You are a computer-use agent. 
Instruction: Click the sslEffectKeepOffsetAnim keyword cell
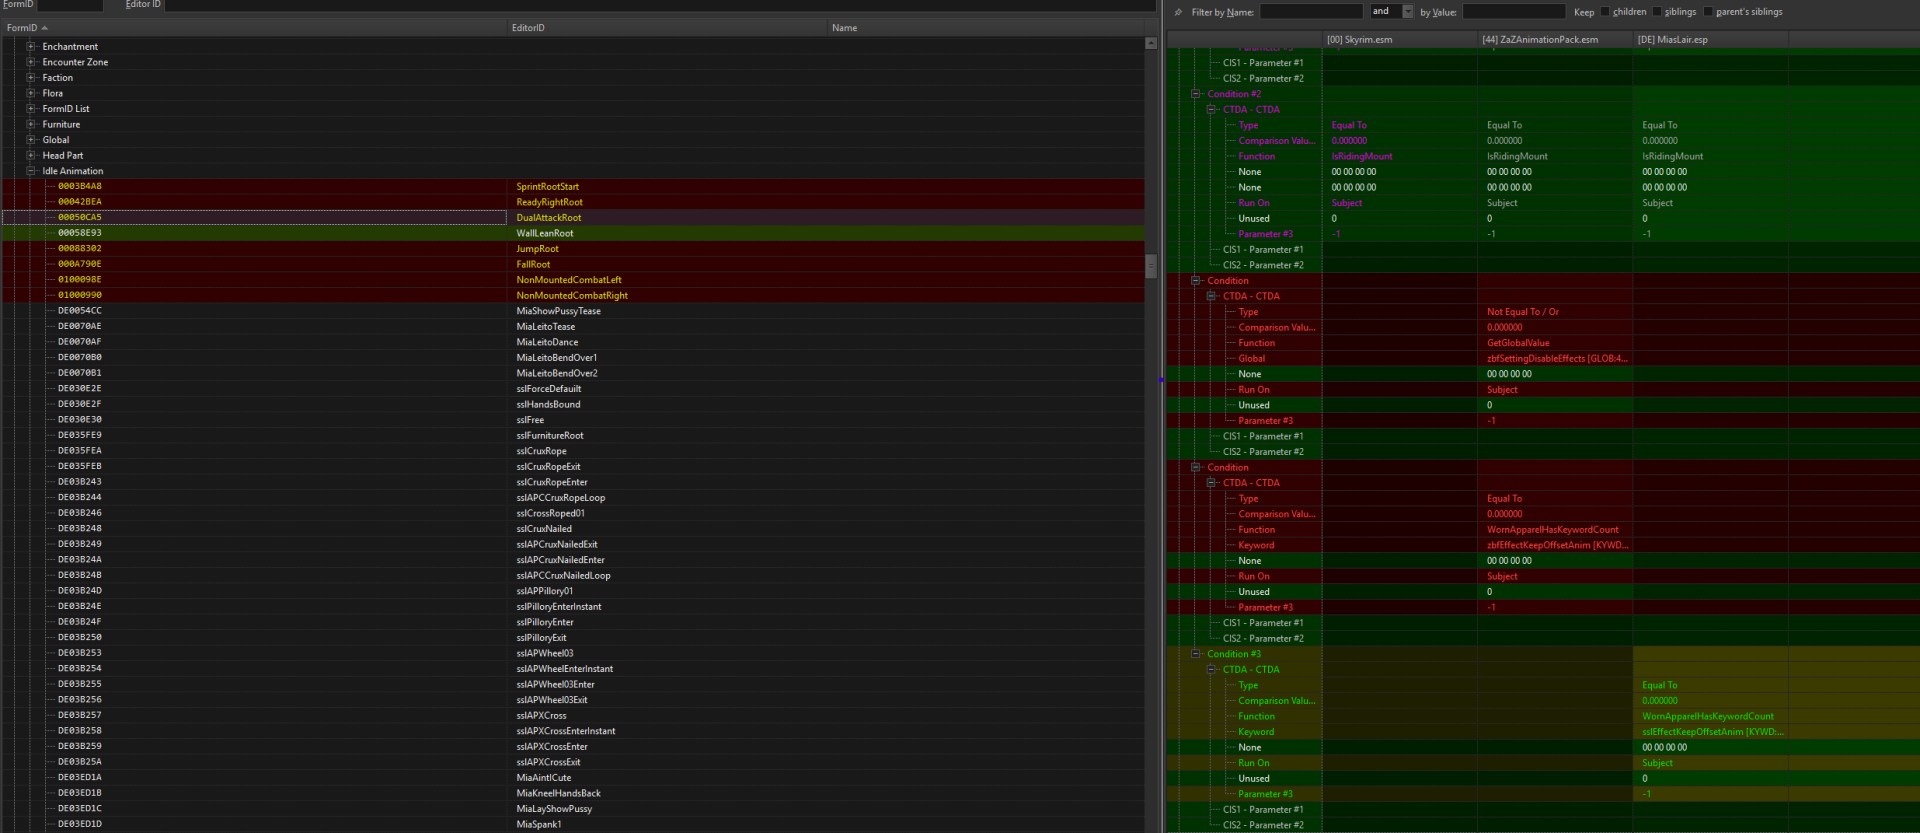point(1712,732)
